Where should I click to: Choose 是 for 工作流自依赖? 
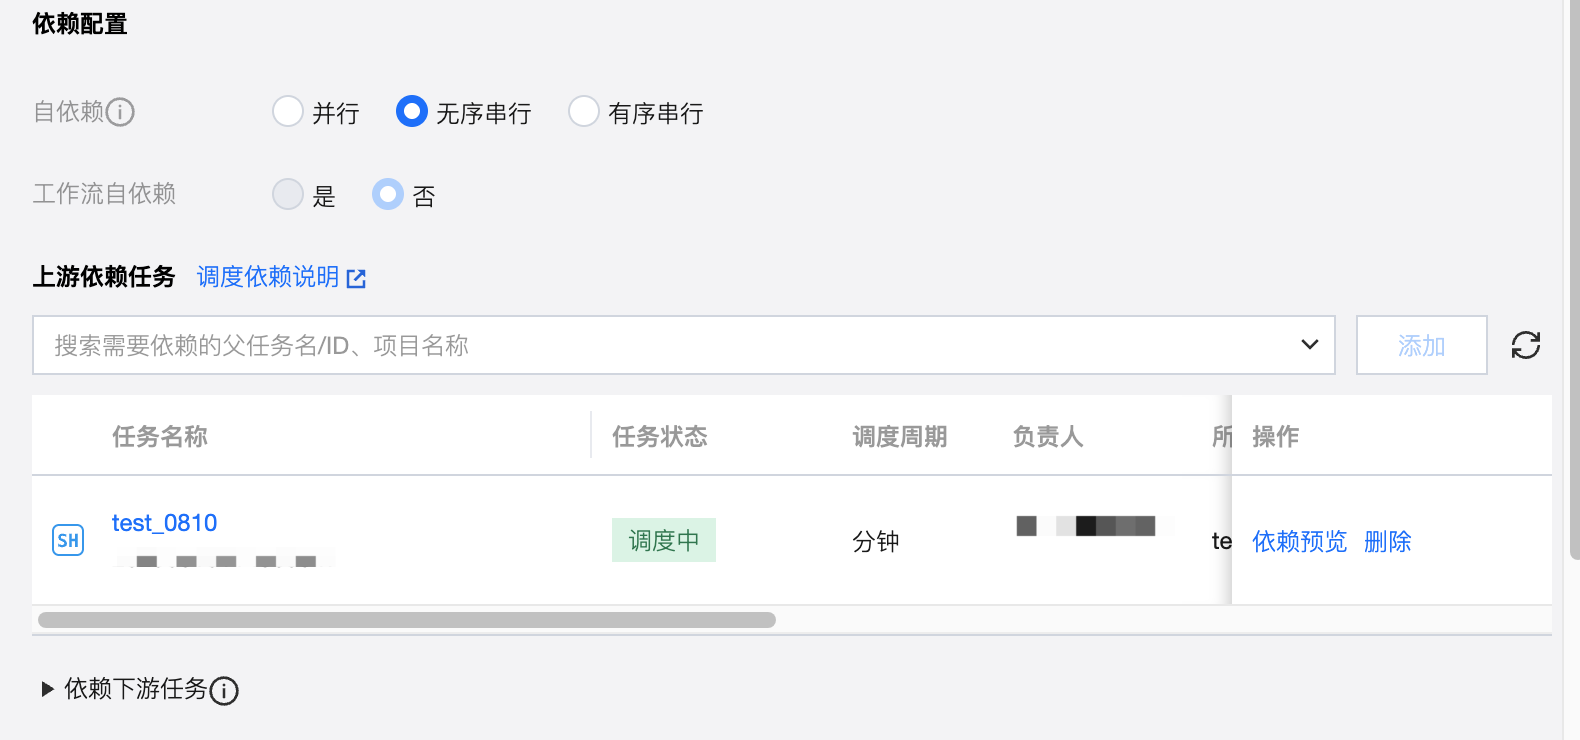tap(288, 194)
